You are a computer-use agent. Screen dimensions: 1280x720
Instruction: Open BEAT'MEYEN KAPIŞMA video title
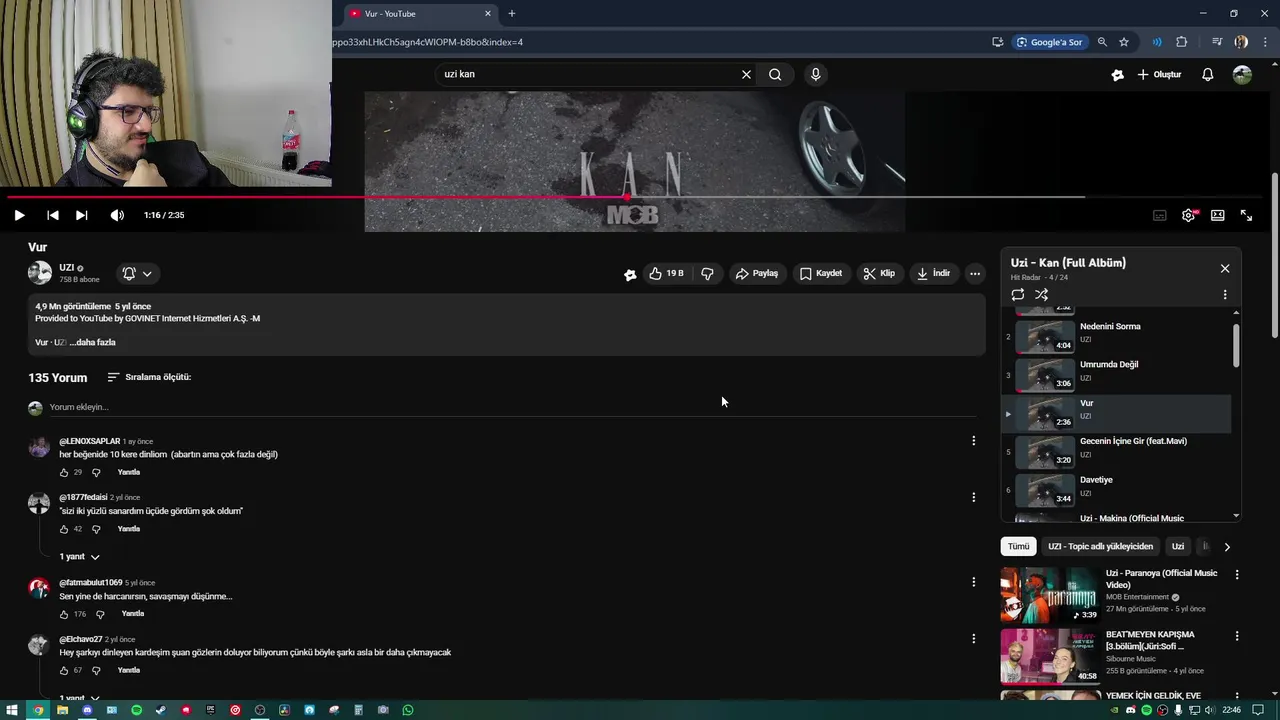(1150, 640)
